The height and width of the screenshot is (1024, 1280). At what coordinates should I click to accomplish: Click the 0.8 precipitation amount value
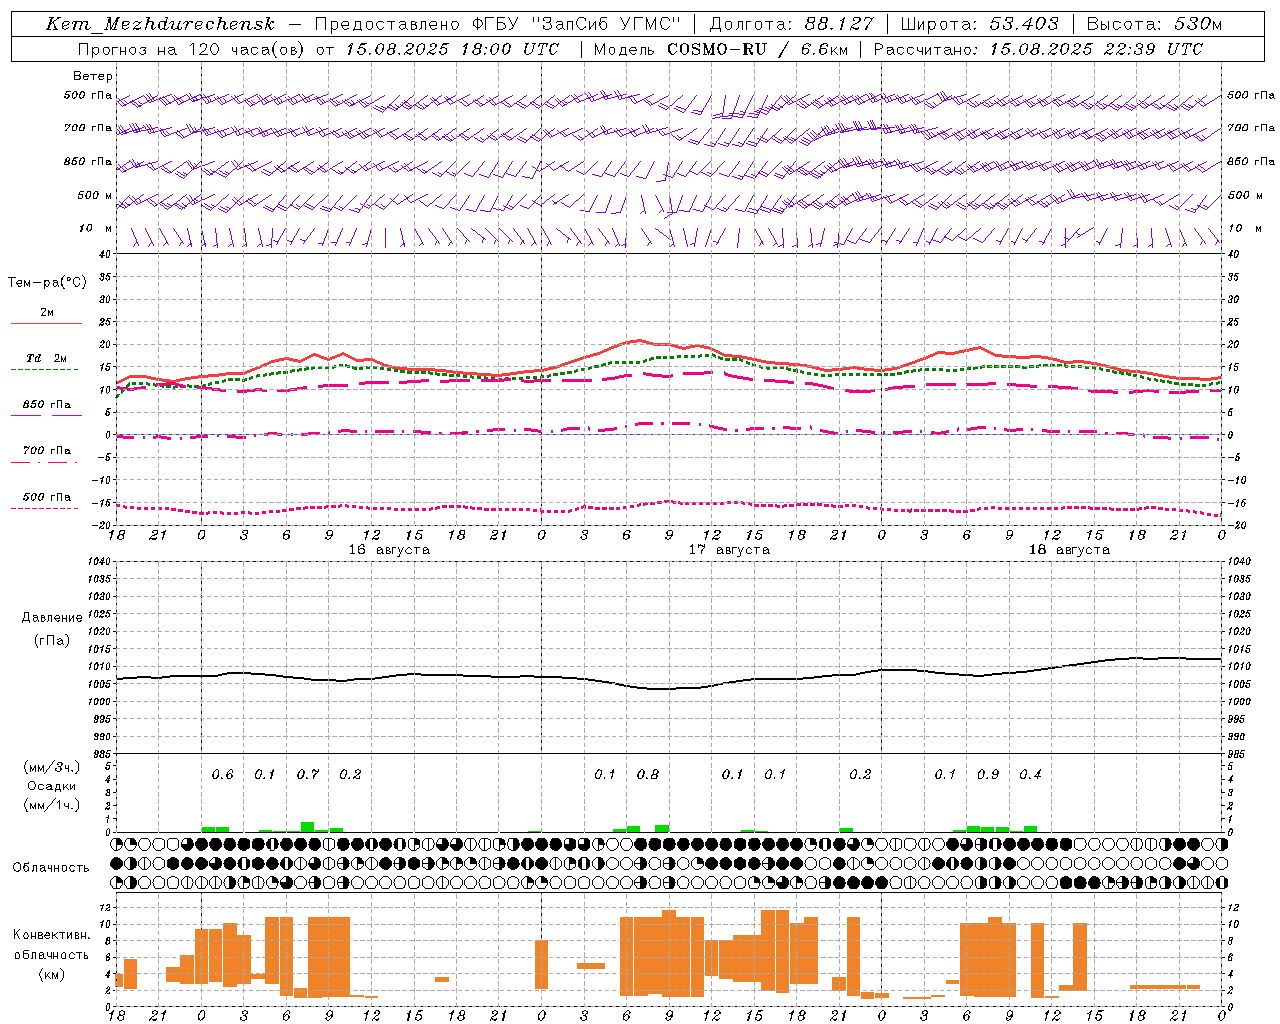tap(647, 775)
